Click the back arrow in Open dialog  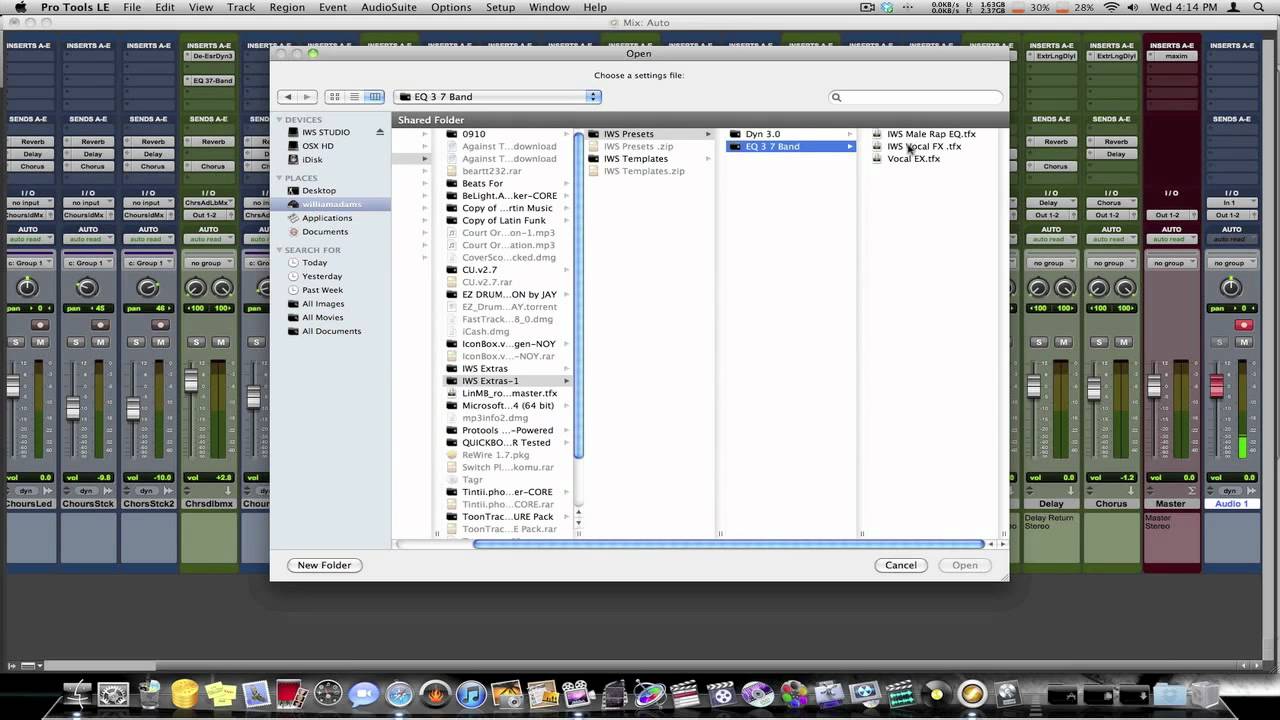coord(288,97)
